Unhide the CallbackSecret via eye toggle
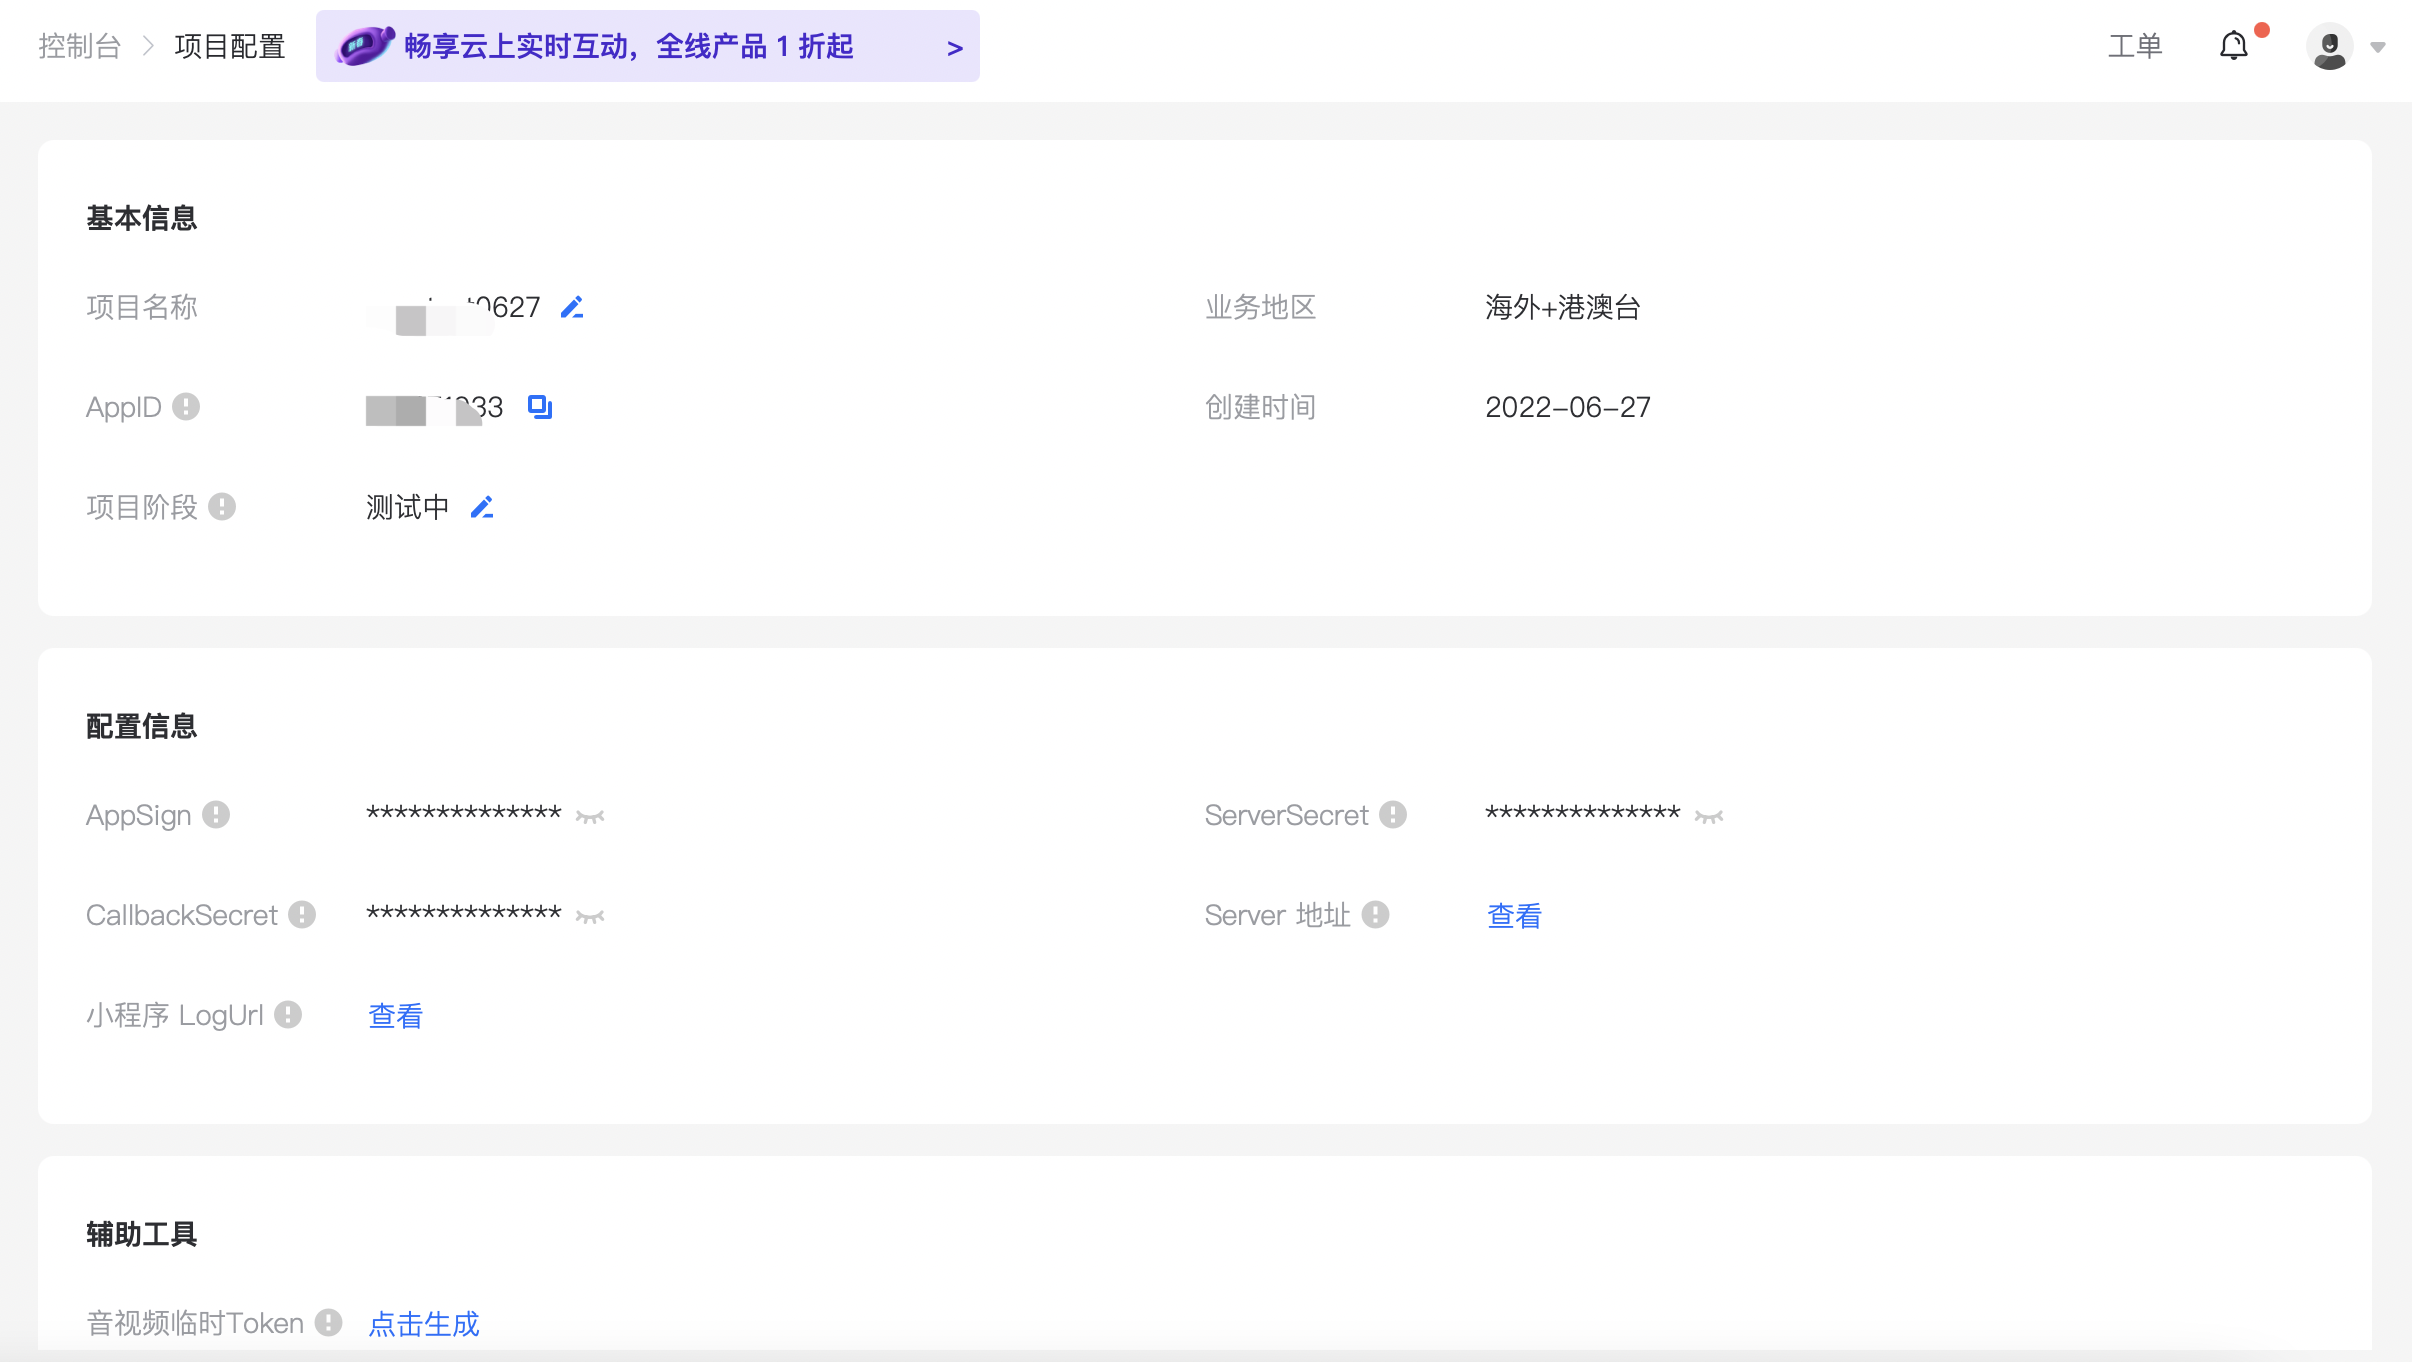Image resolution: width=2412 pixels, height=1362 pixels. pyautogui.click(x=590, y=917)
